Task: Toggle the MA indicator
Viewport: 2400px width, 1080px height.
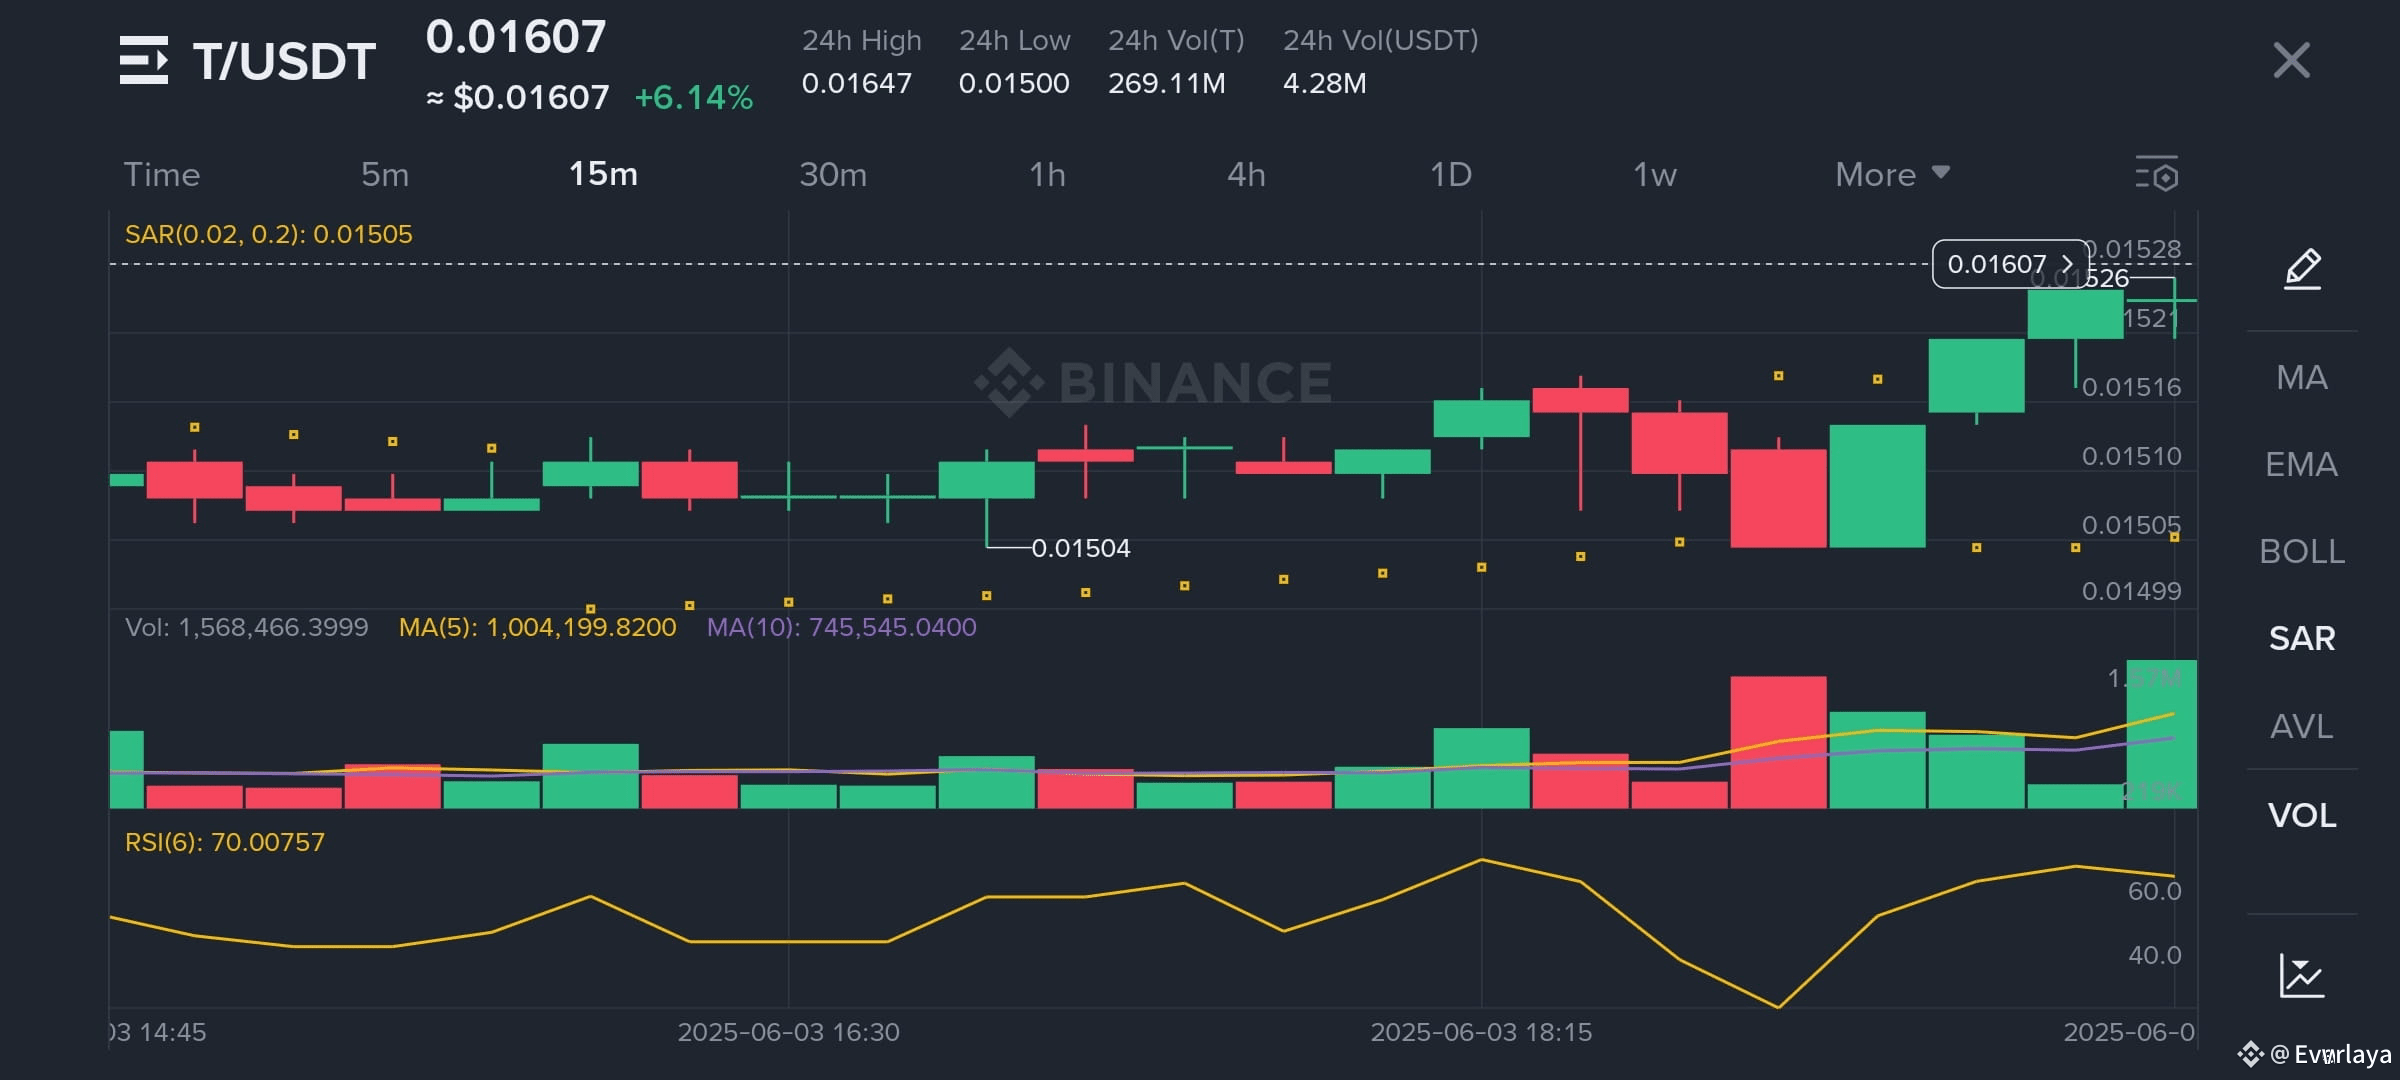Action: pyautogui.click(x=2301, y=377)
